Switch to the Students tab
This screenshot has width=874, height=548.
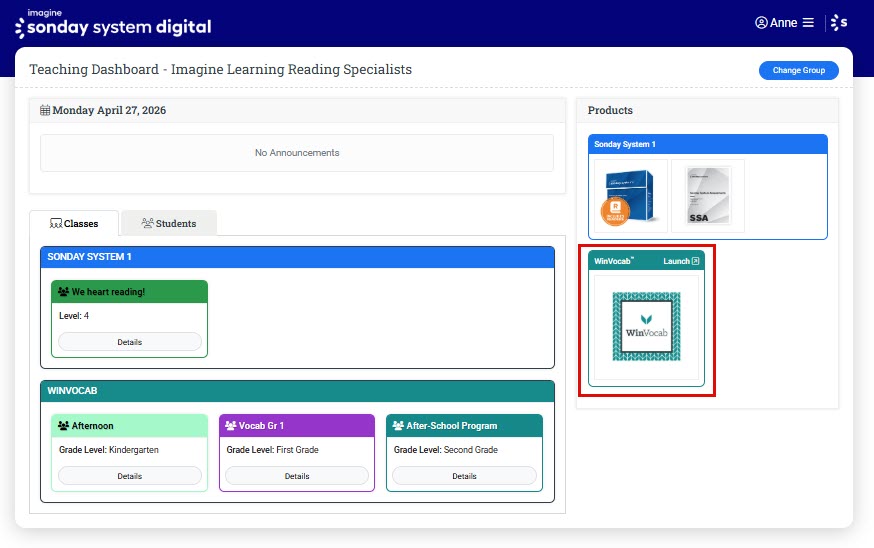pyautogui.click(x=169, y=224)
